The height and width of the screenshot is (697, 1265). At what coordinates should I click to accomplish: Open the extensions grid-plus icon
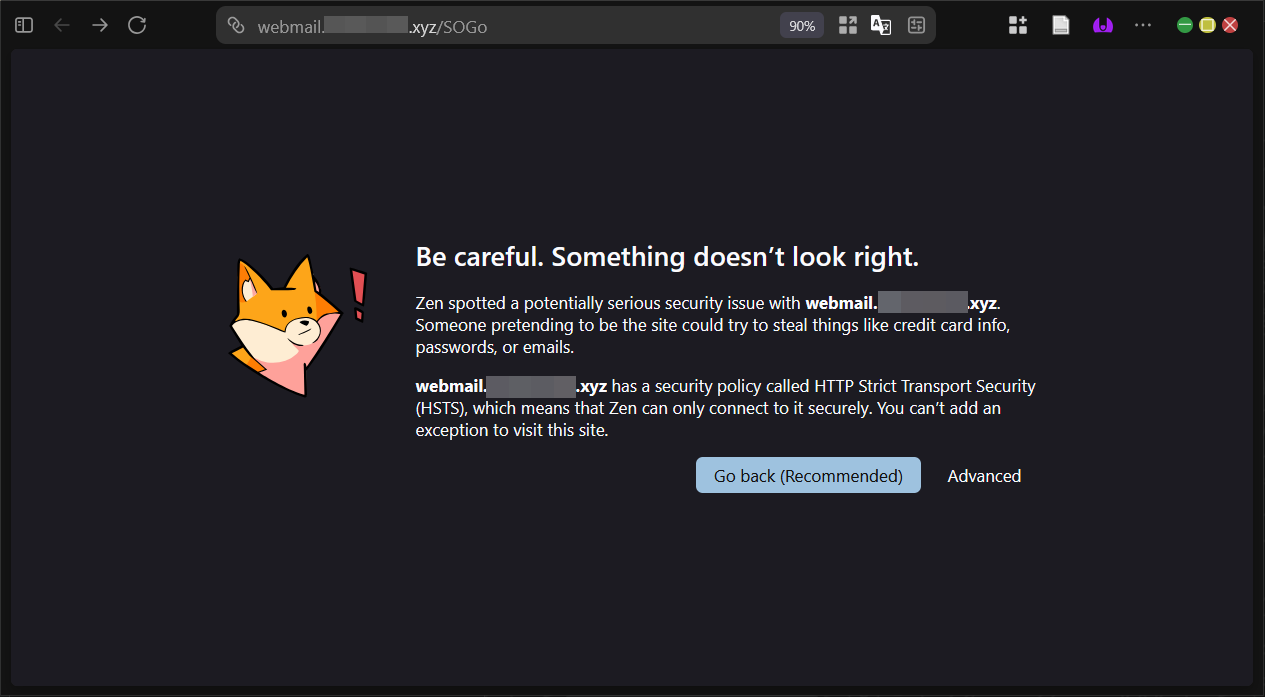1018,25
